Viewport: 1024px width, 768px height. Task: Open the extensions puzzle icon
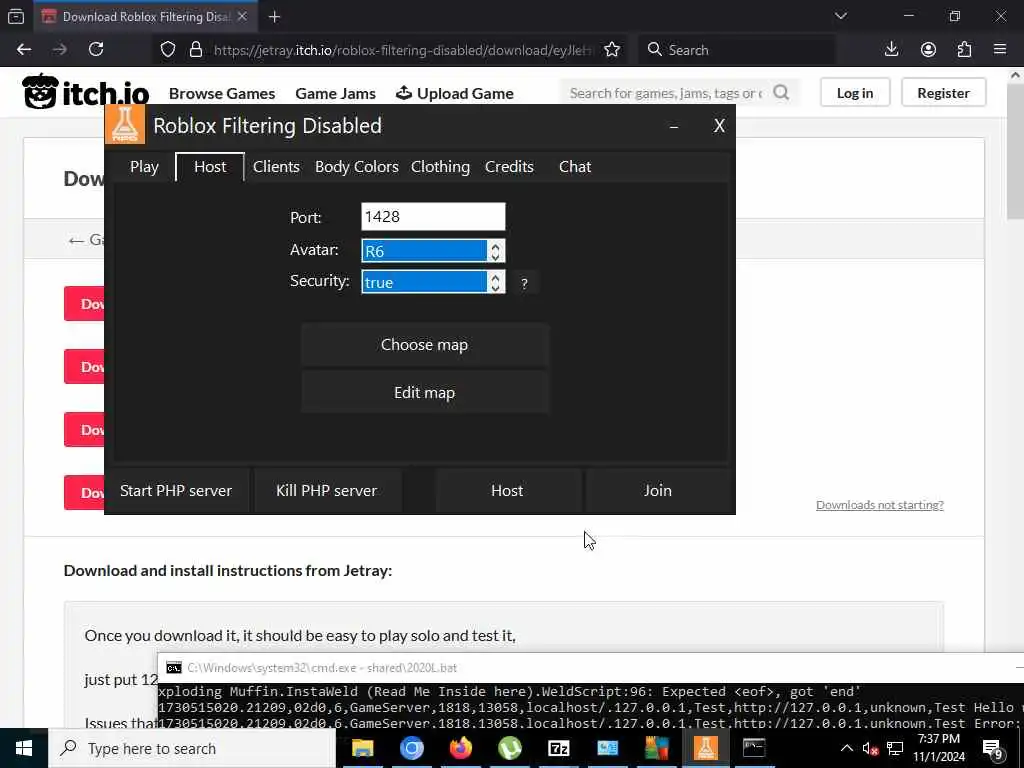[964, 50]
